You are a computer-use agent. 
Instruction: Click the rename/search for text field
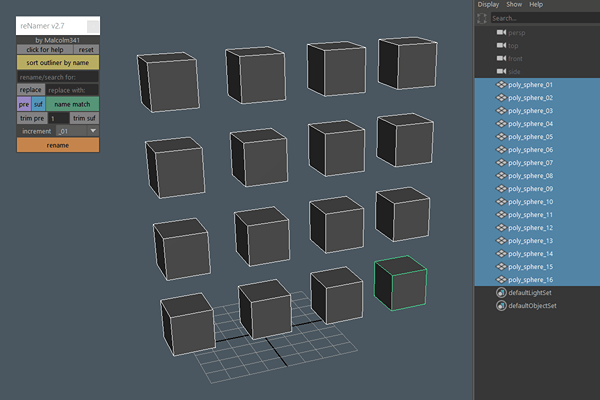point(58,76)
